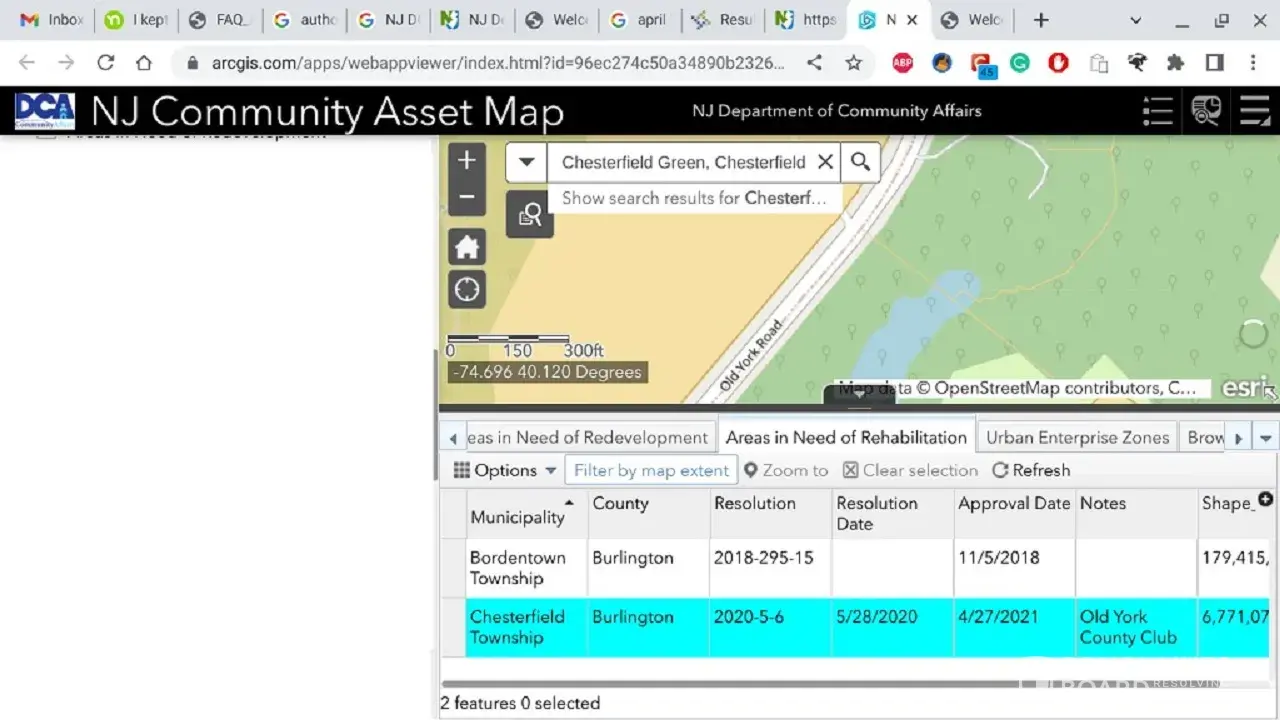Clear the Chesterfield Green search text
This screenshot has width=1280, height=720.
point(825,162)
